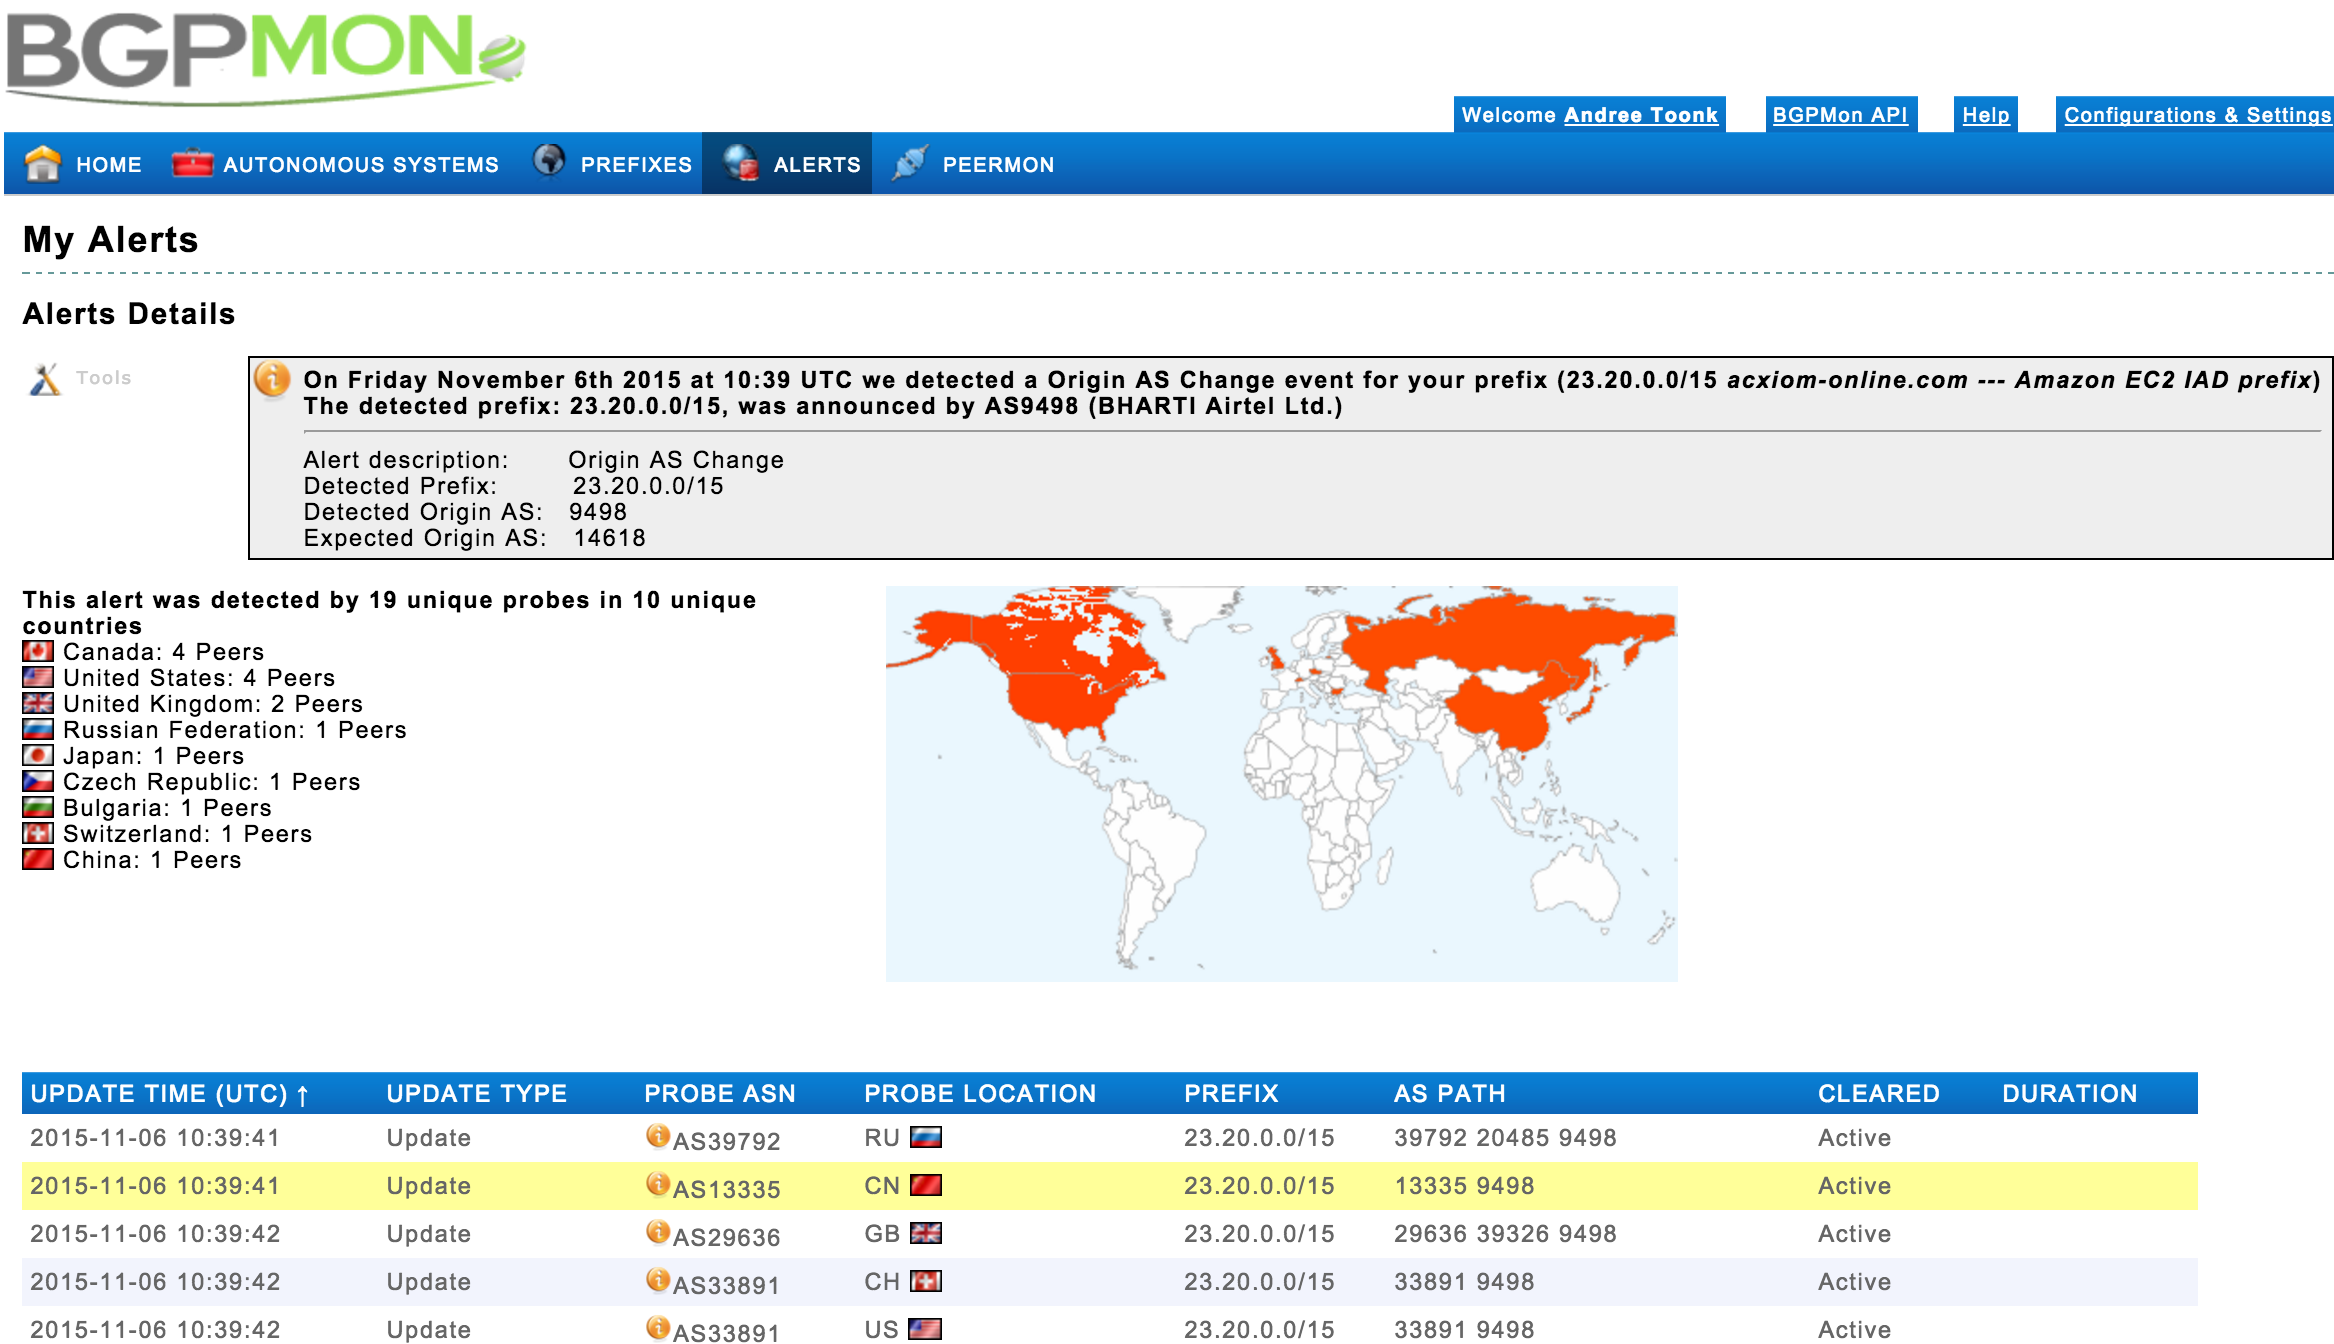This screenshot has height=1344, width=2334.
Task: Click the plug icon beside Peermon
Action: point(909,163)
